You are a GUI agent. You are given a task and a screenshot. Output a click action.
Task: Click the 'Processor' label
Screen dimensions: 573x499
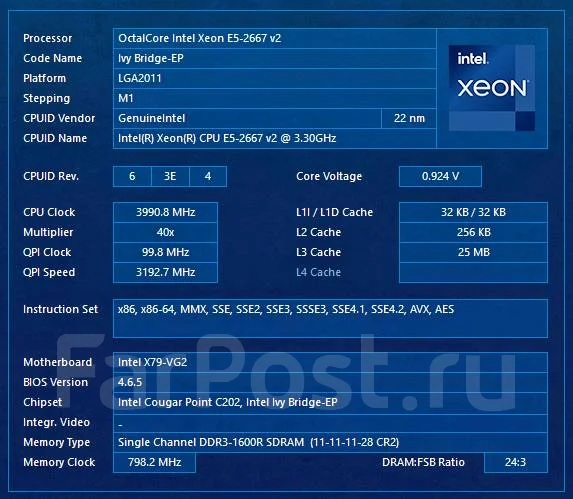pyautogui.click(x=48, y=38)
